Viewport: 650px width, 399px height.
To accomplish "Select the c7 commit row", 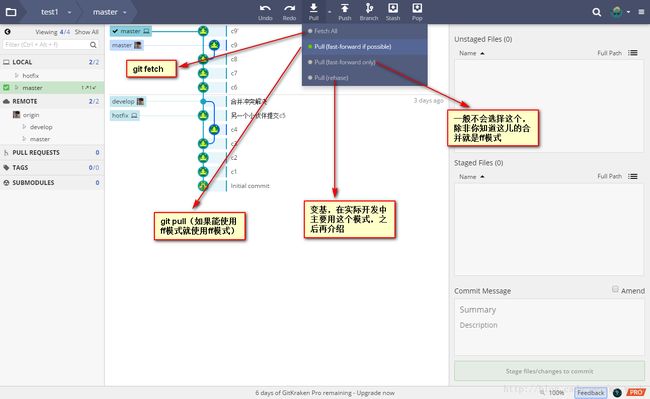I will tap(234, 73).
